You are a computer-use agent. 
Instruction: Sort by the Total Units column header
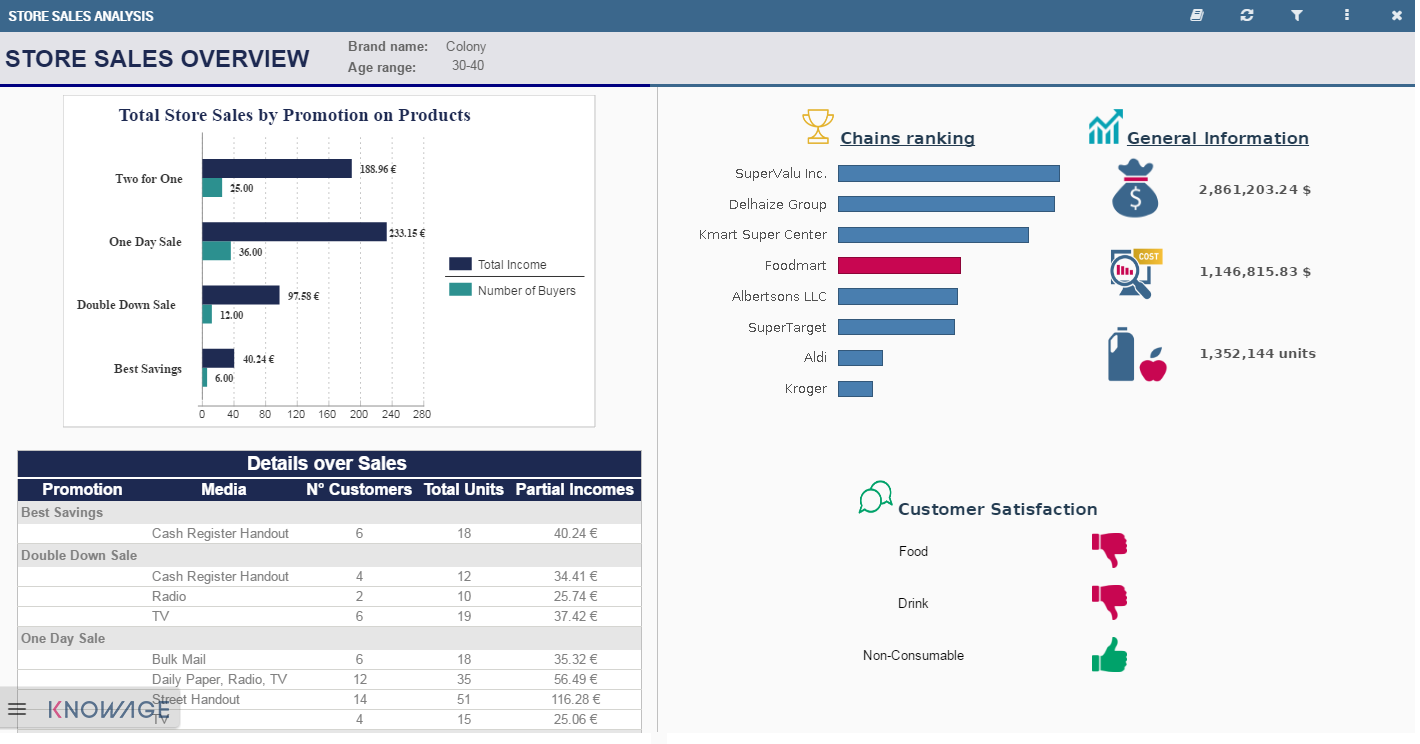464,489
